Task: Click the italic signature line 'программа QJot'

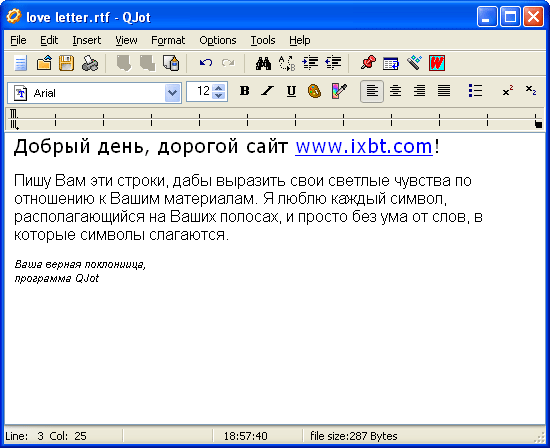Action: [56, 279]
